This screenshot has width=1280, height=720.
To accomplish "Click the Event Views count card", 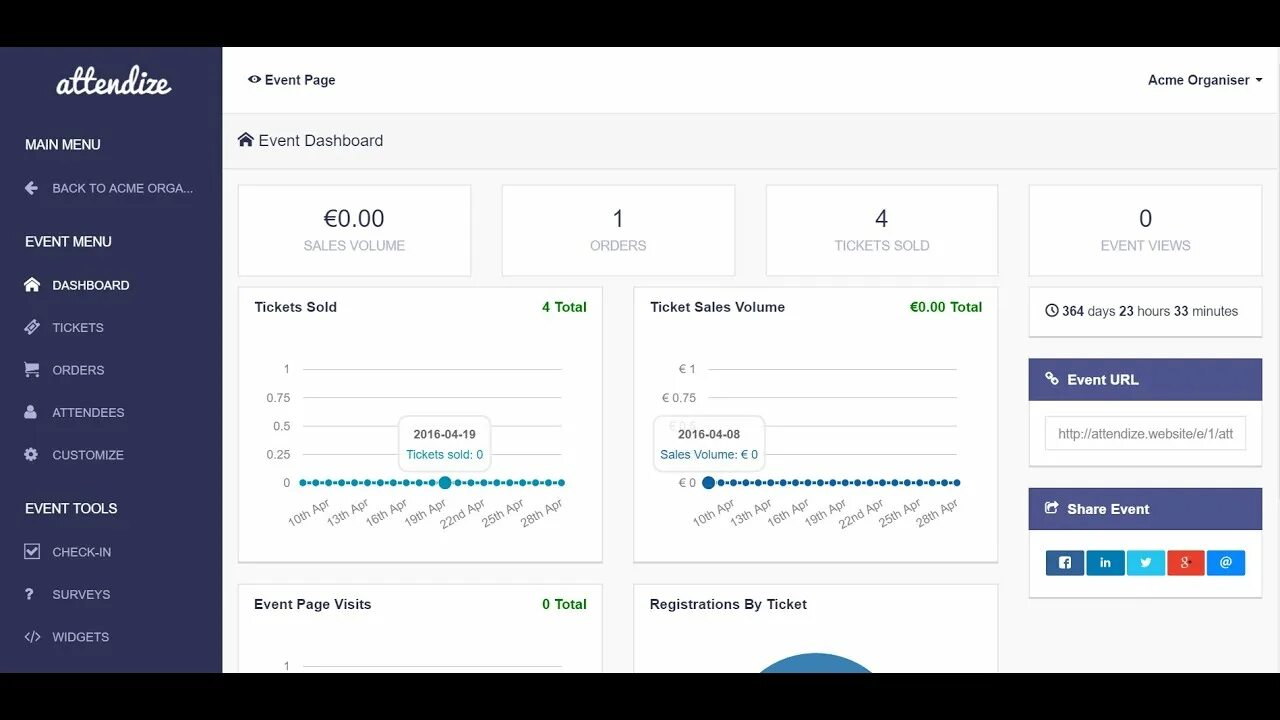I will [1145, 230].
